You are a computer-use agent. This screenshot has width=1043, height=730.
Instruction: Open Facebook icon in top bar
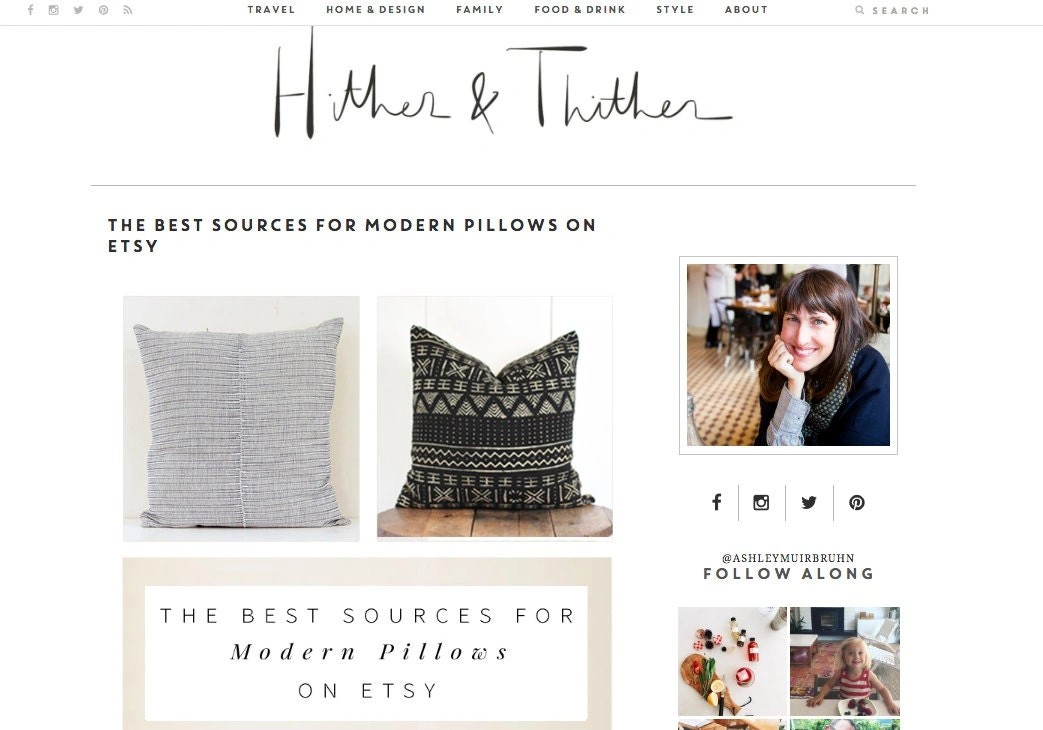point(31,10)
